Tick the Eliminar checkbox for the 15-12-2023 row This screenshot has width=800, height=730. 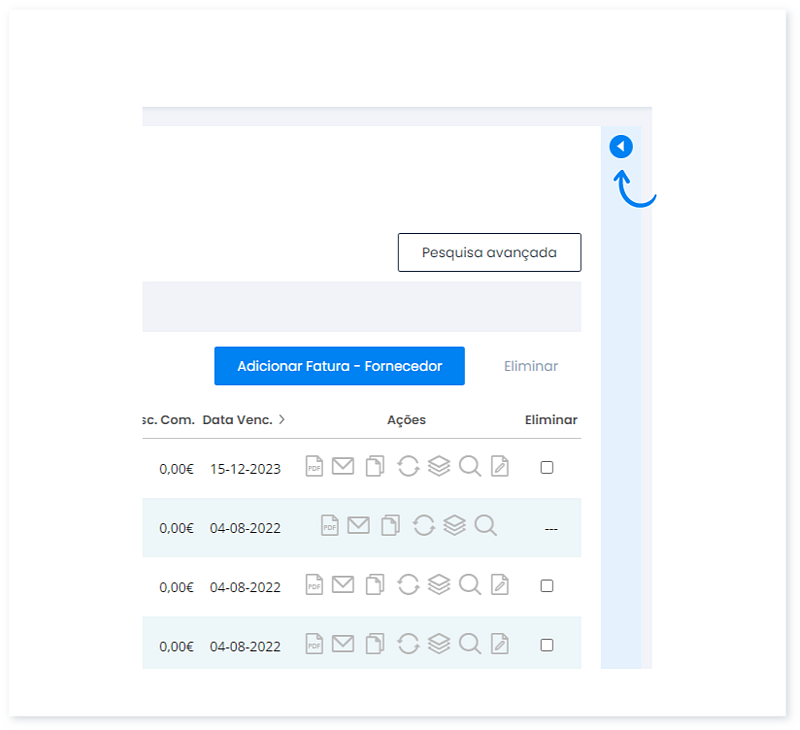click(547, 467)
